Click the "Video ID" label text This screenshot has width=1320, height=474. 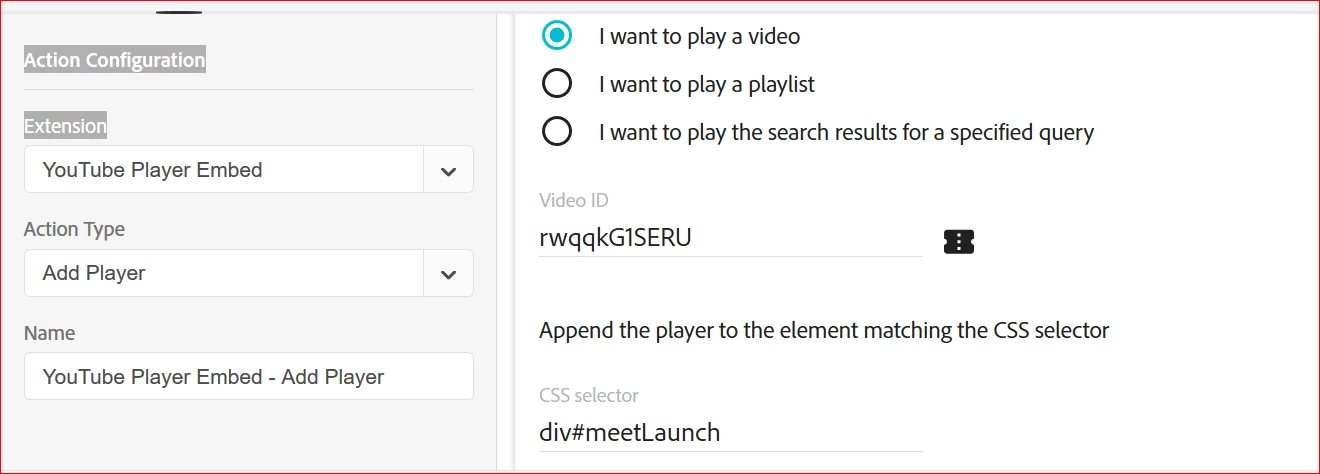tap(573, 200)
